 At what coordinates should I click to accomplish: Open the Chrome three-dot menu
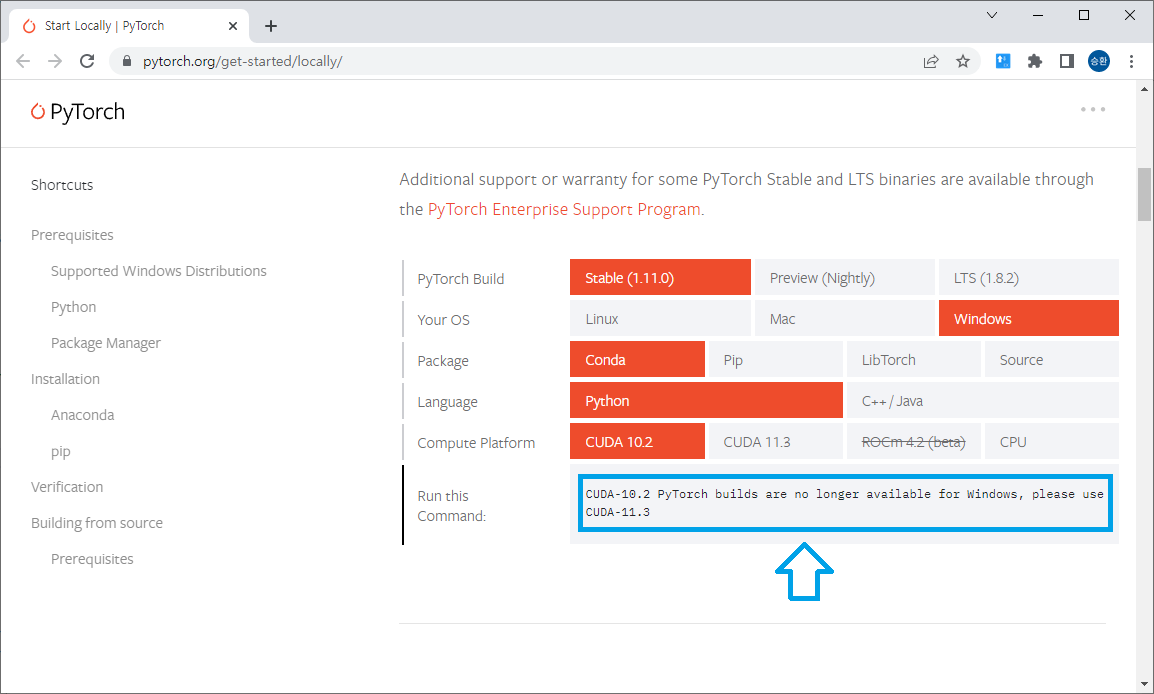1131,61
